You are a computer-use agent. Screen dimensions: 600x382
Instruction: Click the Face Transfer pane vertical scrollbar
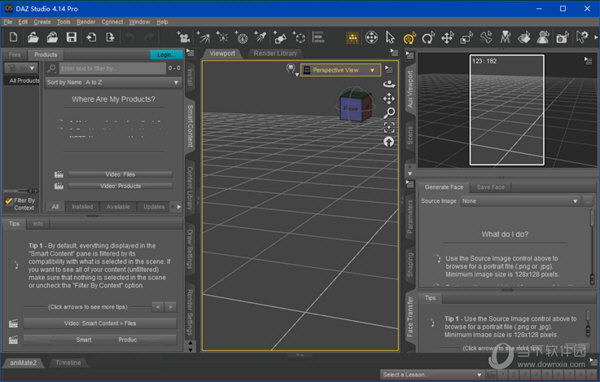click(592, 247)
